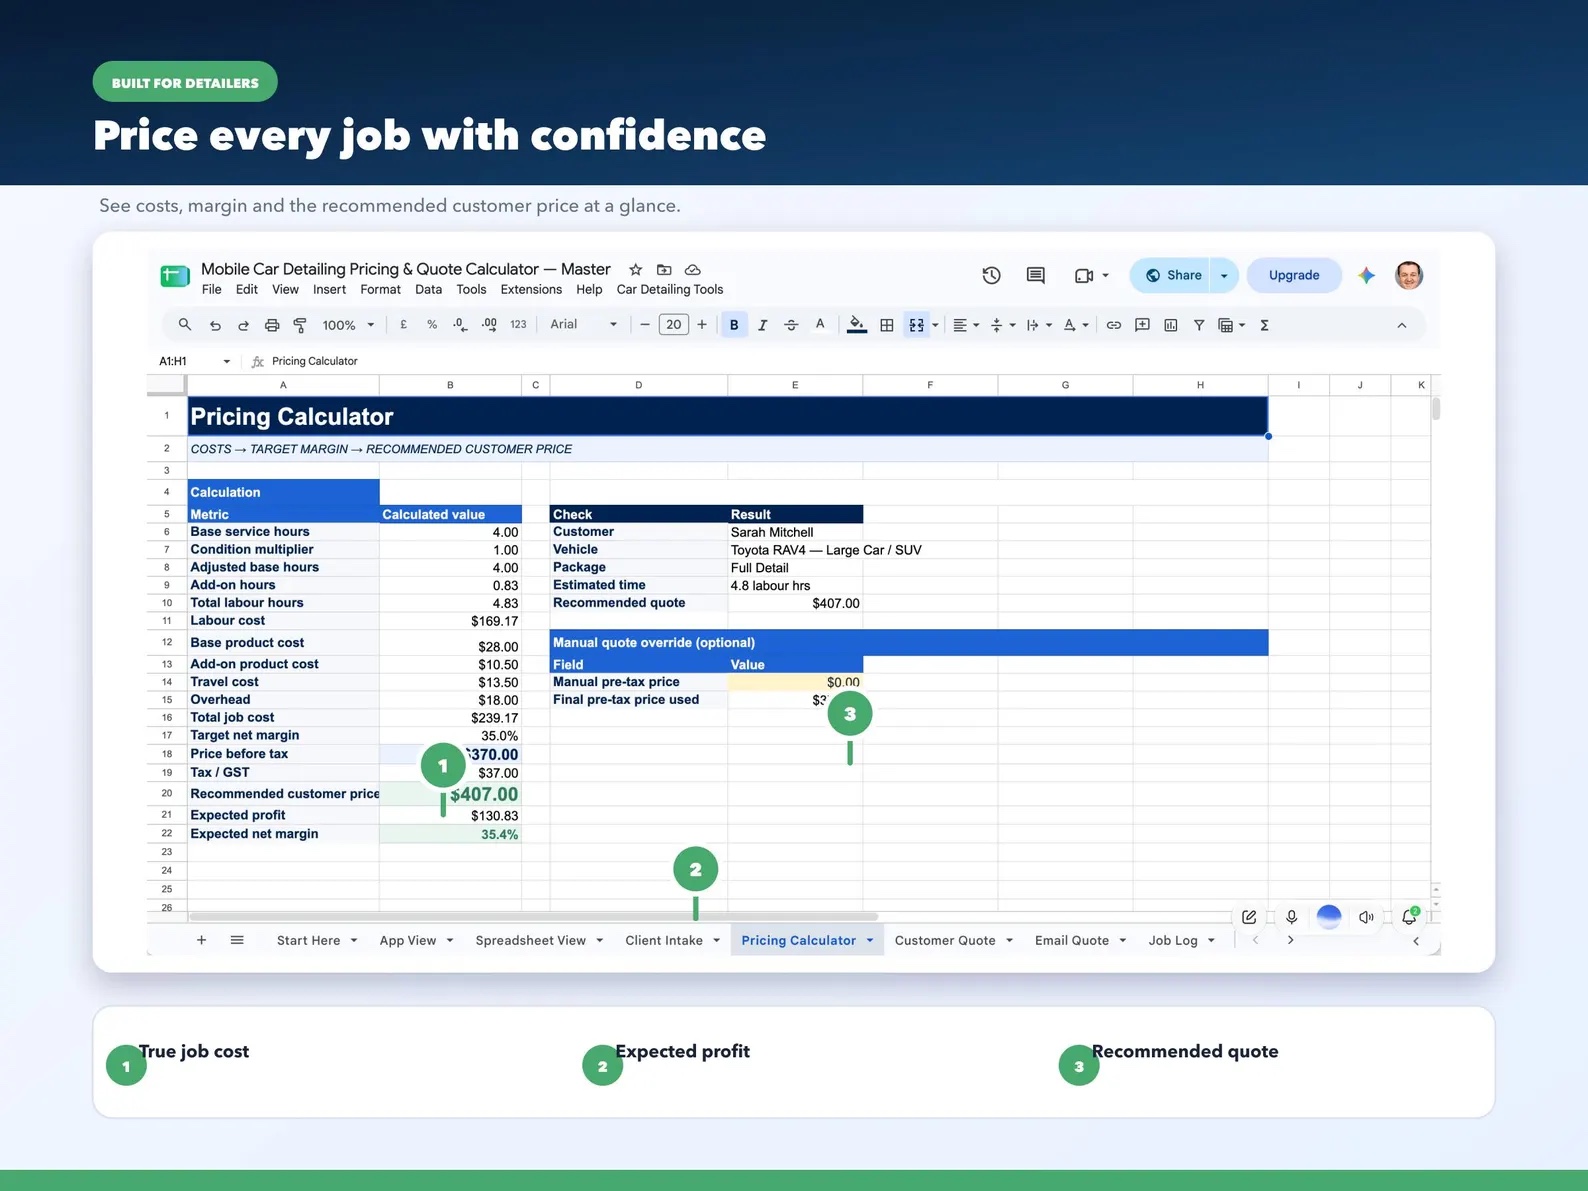Open the Extensions menu
Screen dimensions: 1588x1191
(x=531, y=290)
